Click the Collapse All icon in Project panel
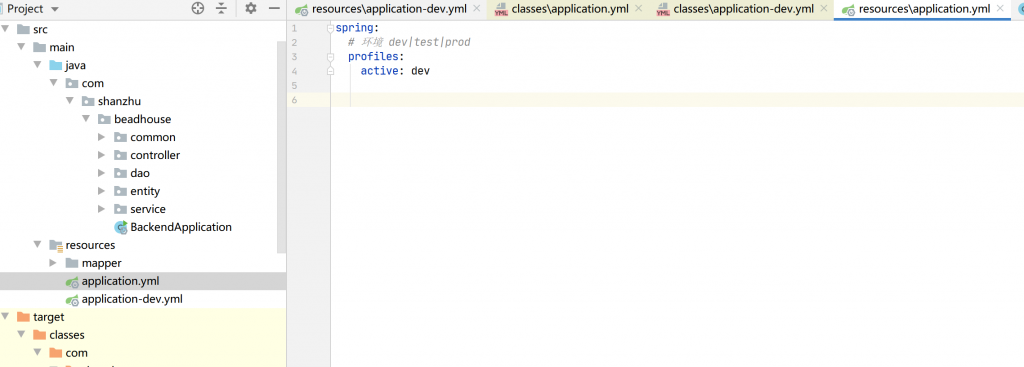Image resolution: width=1024 pixels, height=367 pixels. pos(222,8)
